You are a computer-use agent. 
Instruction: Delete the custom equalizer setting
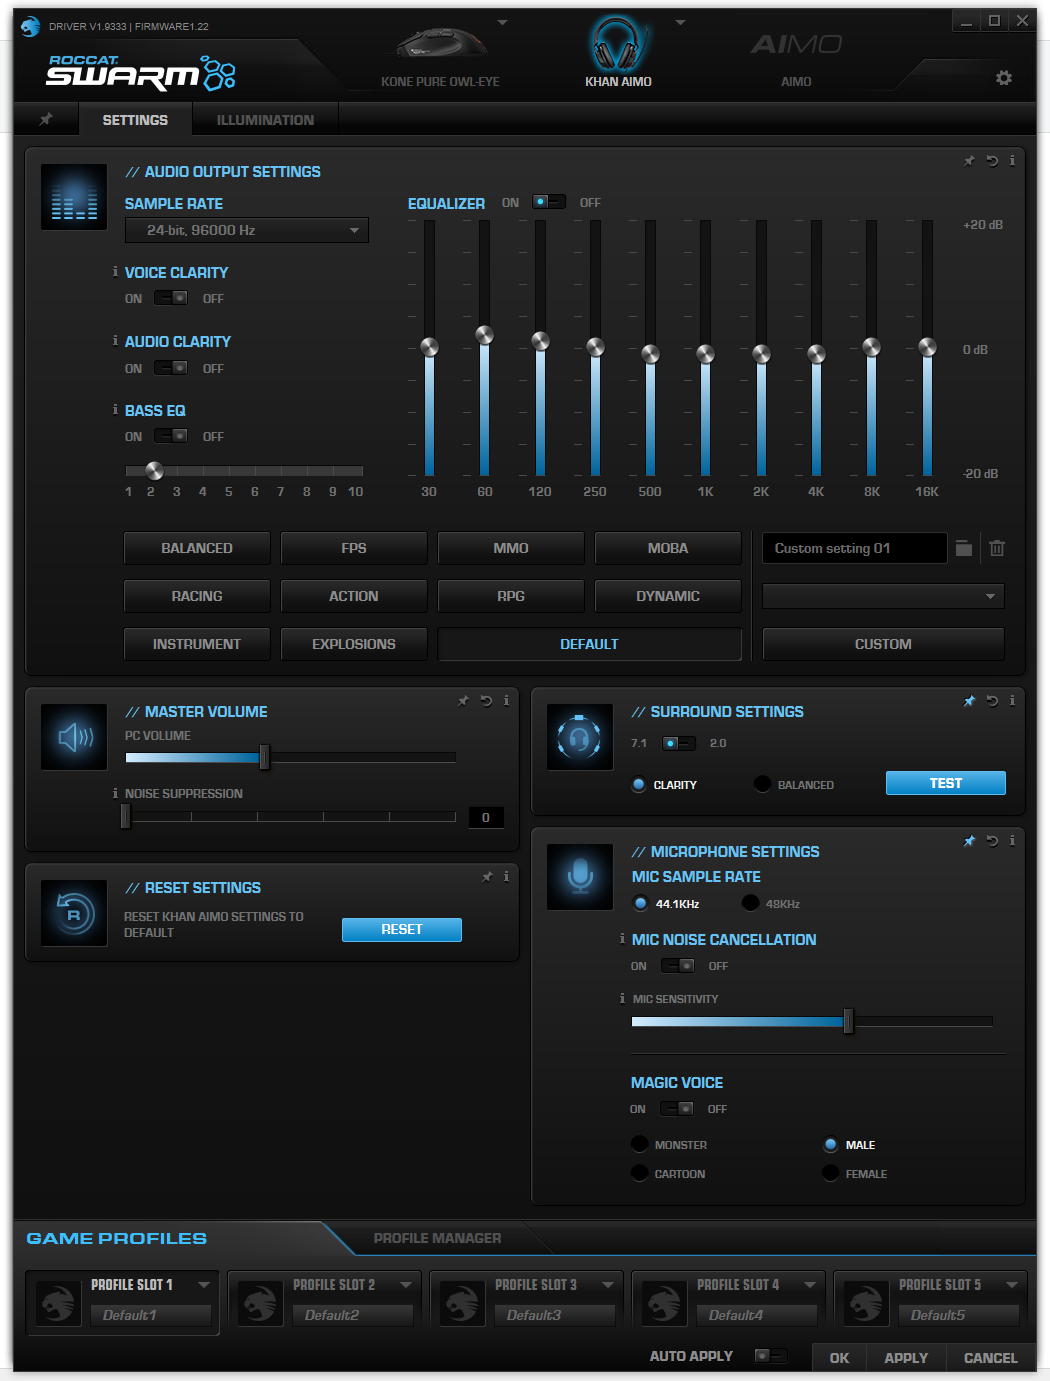pyautogui.click(x=997, y=548)
